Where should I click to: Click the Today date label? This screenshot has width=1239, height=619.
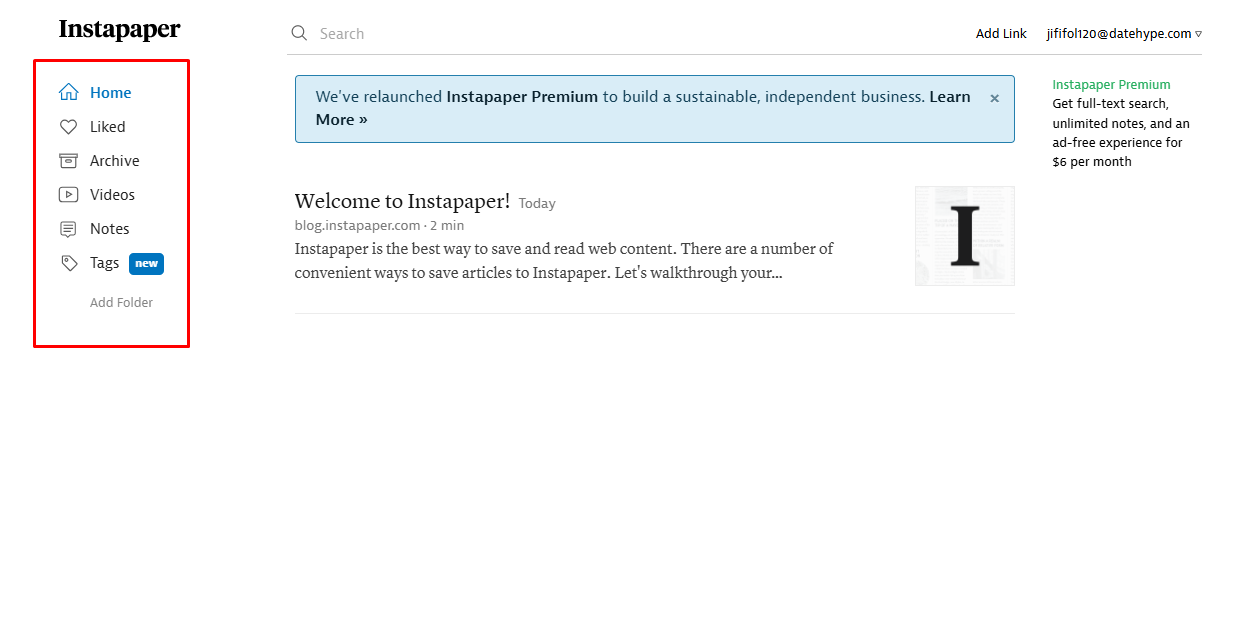pyautogui.click(x=537, y=204)
